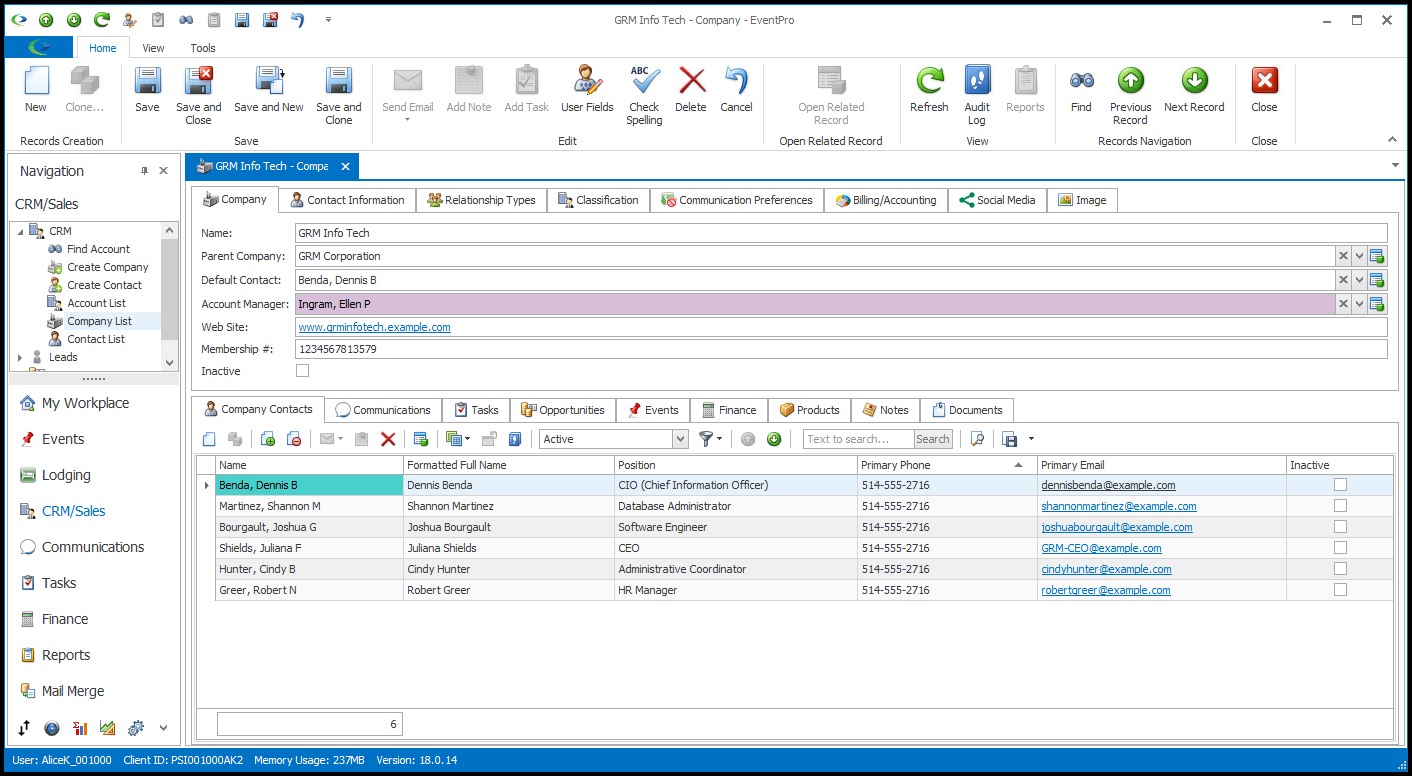This screenshot has height=776, width=1412.
Task: Toggle Inactive checkbox for Shields, Juliana F
Action: click(x=1340, y=548)
